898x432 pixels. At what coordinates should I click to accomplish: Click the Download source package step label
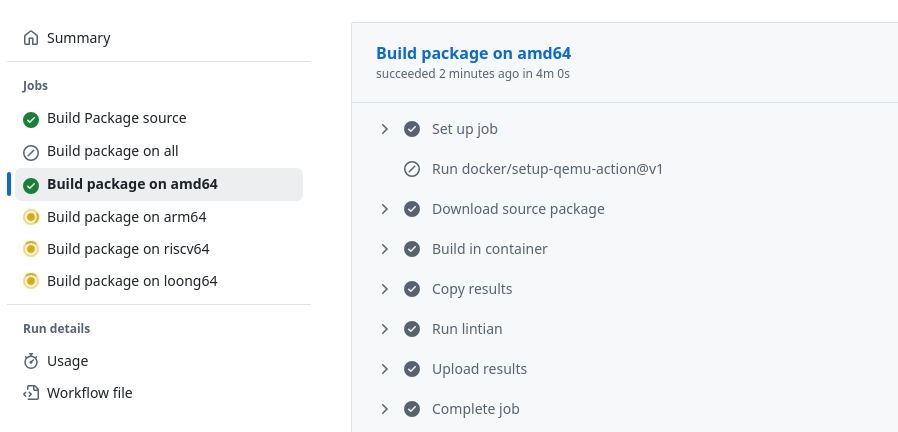[518, 209]
